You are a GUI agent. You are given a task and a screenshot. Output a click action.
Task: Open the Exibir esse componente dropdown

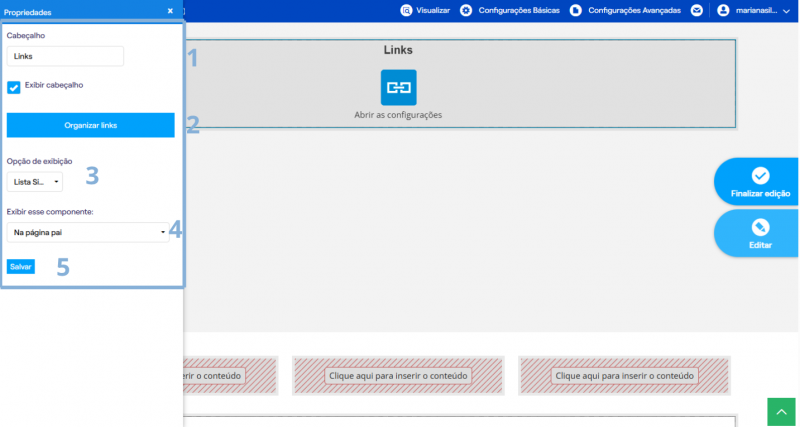tap(88, 232)
